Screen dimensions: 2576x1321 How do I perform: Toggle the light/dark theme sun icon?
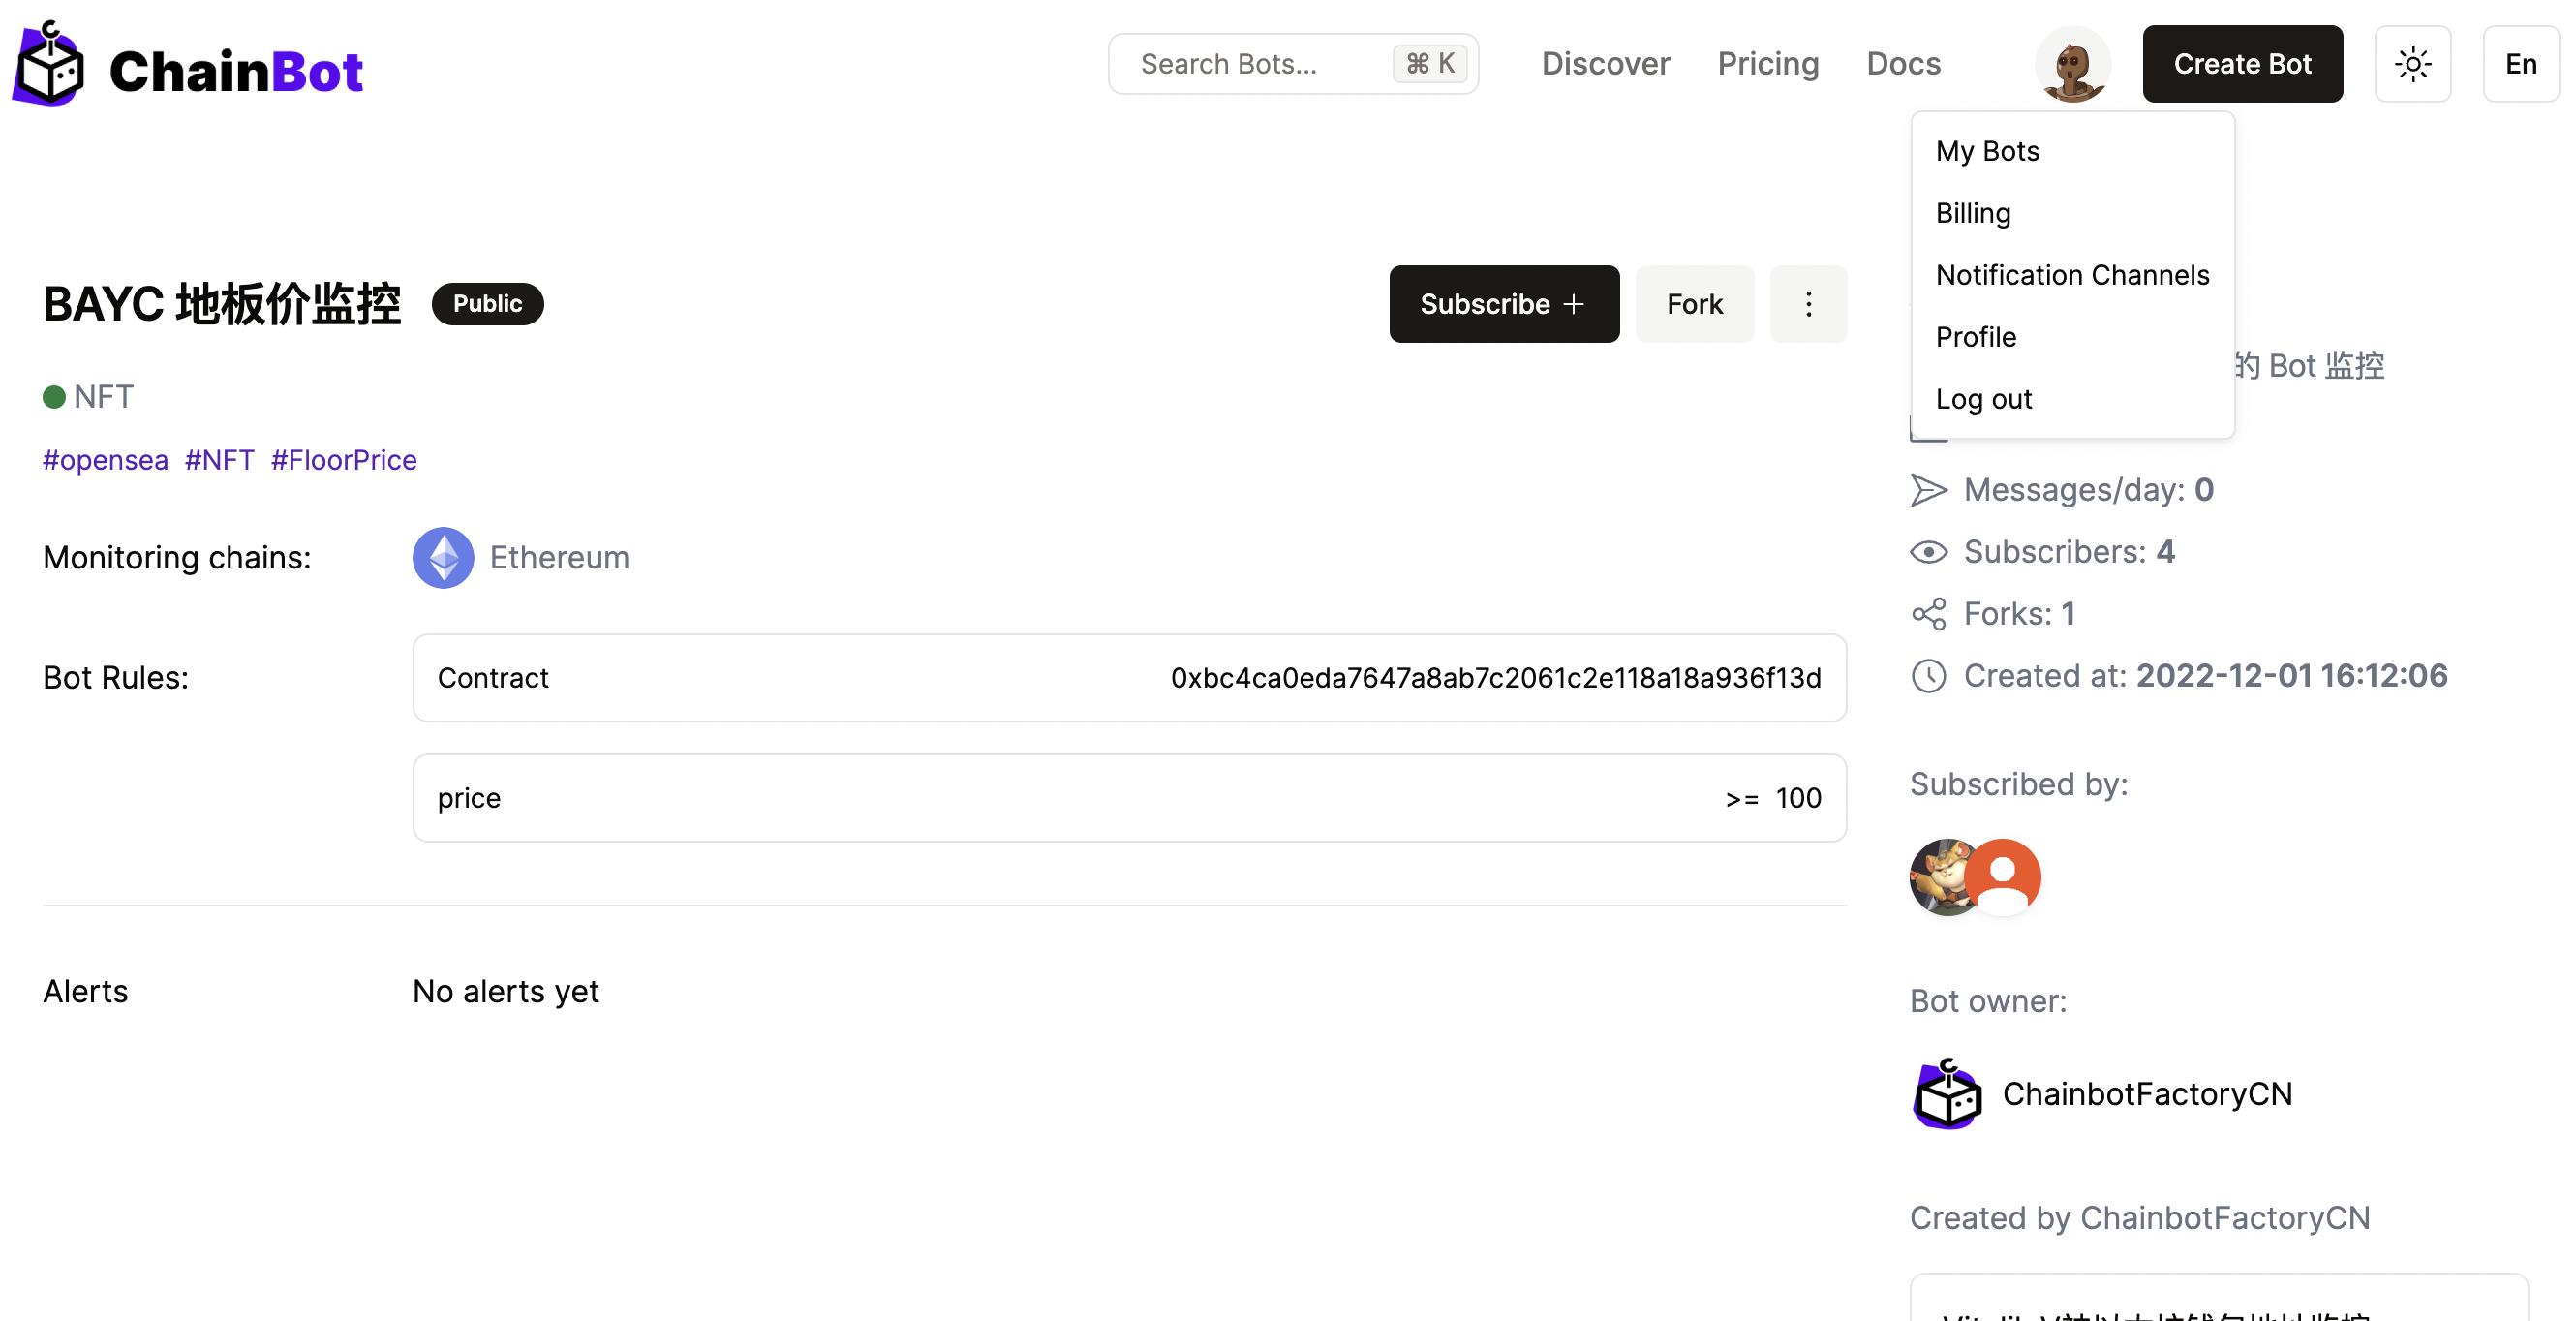coord(2412,64)
